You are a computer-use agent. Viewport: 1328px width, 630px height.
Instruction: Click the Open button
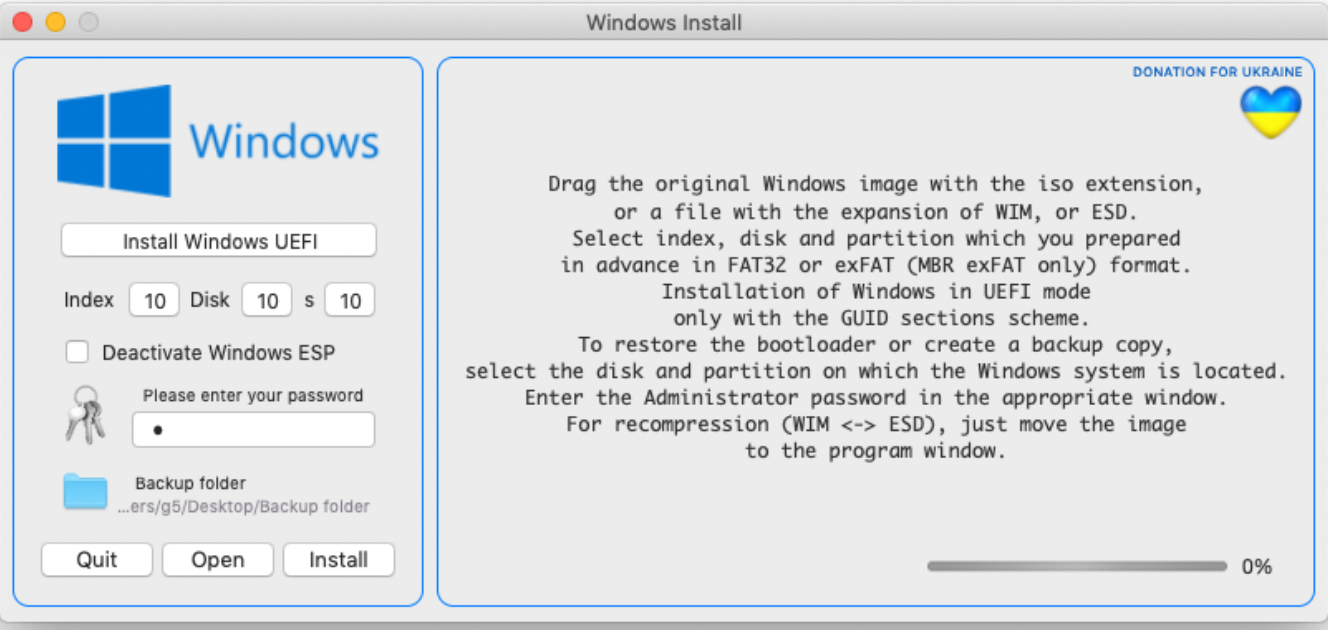(218, 560)
